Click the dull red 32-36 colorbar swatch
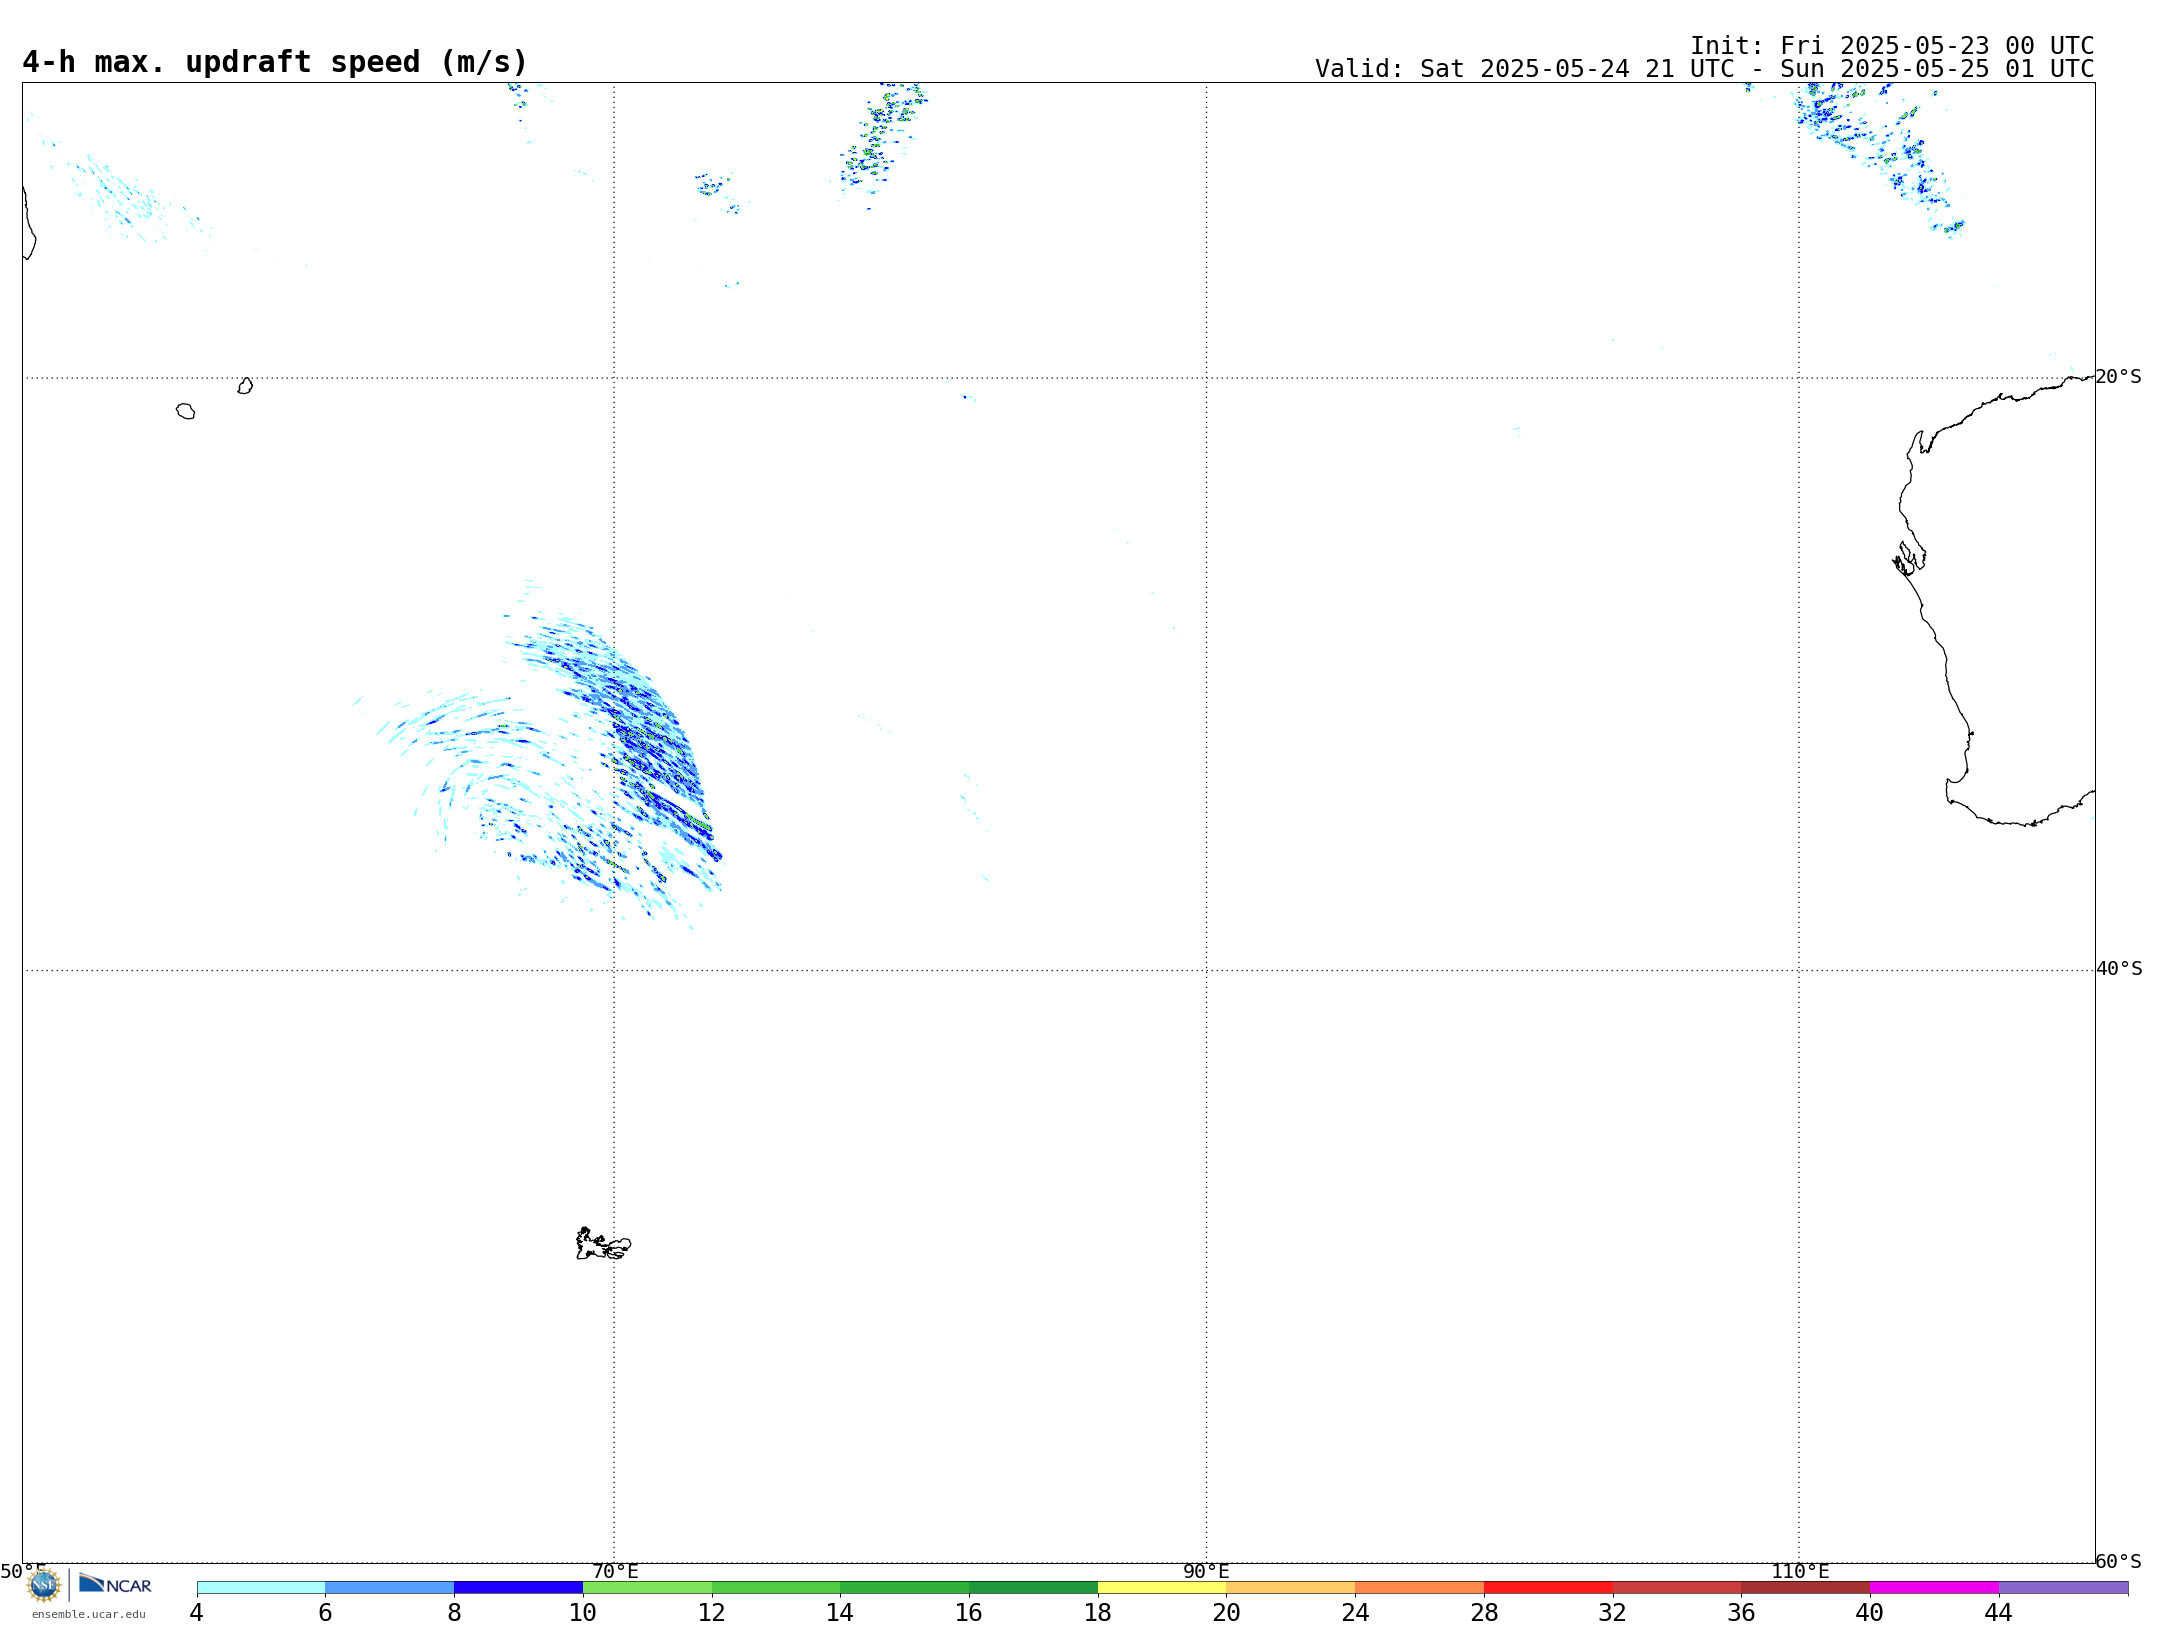The width and height of the screenshot is (2160, 1626). (1677, 1587)
